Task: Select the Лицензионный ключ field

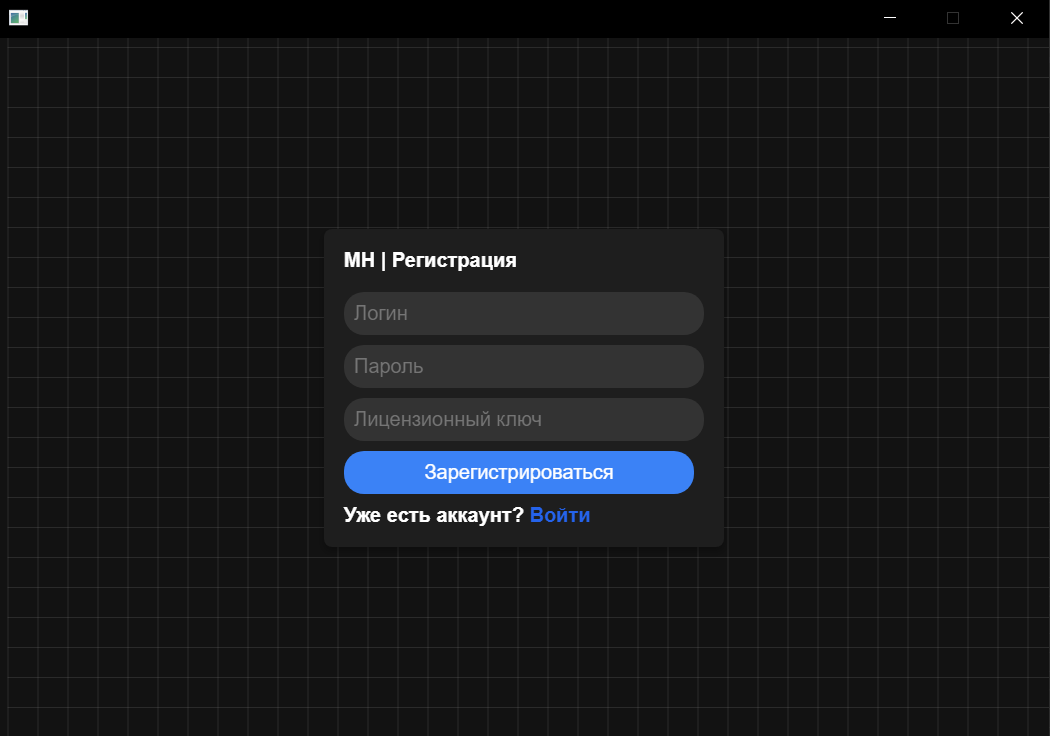Action: point(523,419)
